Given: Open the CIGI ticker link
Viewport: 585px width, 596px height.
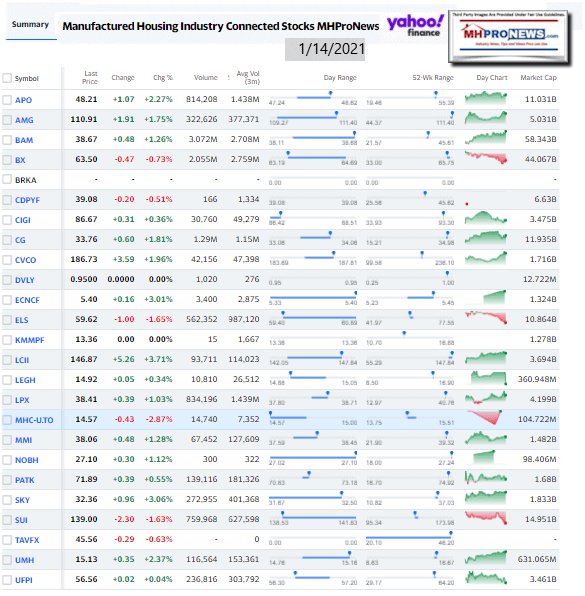Looking at the screenshot, I should pos(23,220).
